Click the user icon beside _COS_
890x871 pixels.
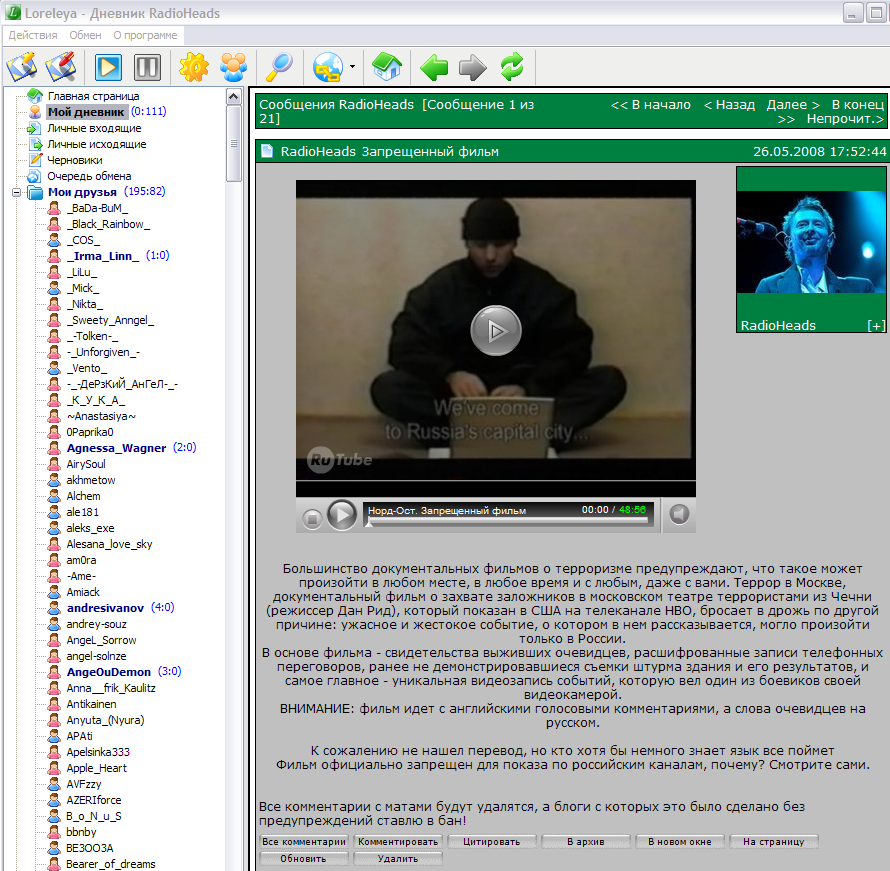tap(54, 240)
